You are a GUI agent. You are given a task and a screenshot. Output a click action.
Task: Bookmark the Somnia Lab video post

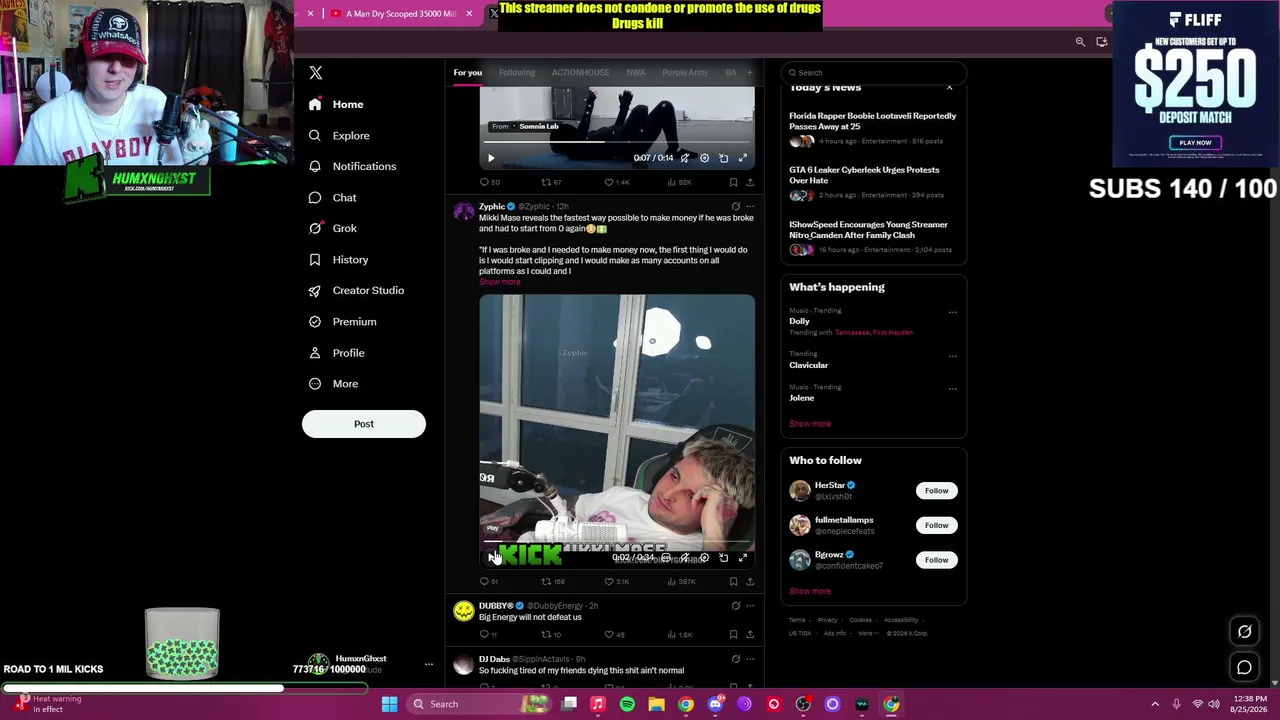(x=733, y=182)
